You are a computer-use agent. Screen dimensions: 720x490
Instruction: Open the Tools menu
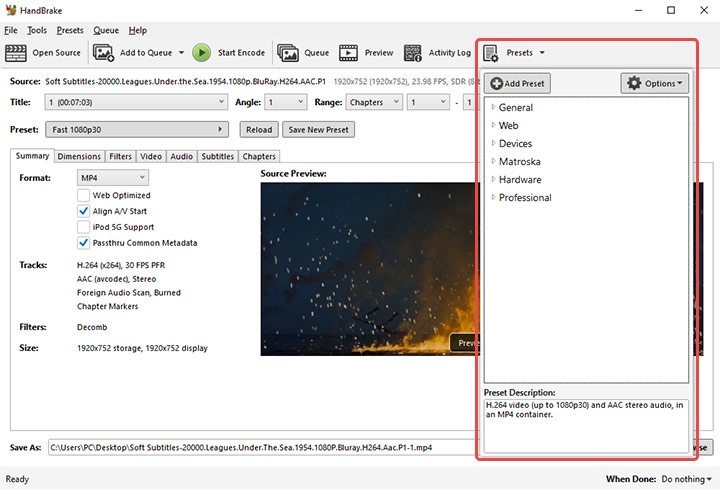37,30
